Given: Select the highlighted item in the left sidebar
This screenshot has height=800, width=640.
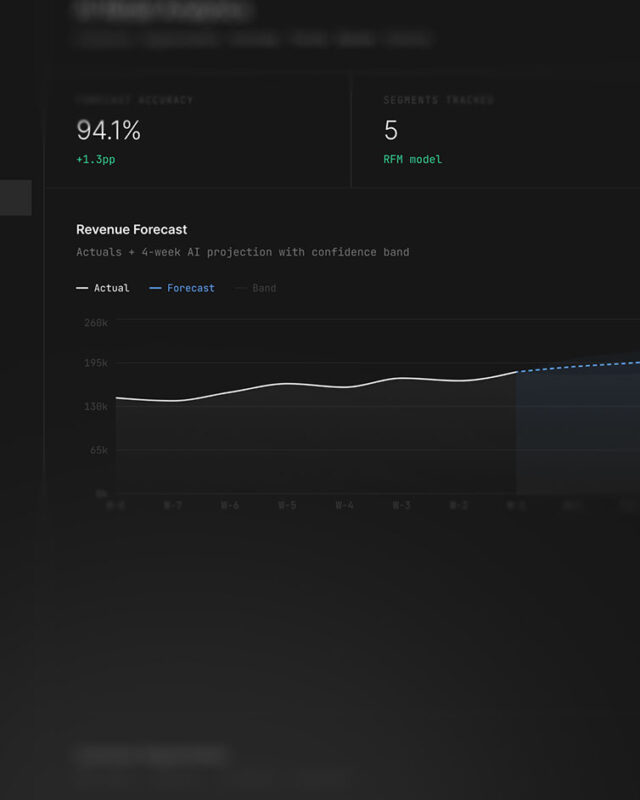Looking at the screenshot, I should pos(16,197).
